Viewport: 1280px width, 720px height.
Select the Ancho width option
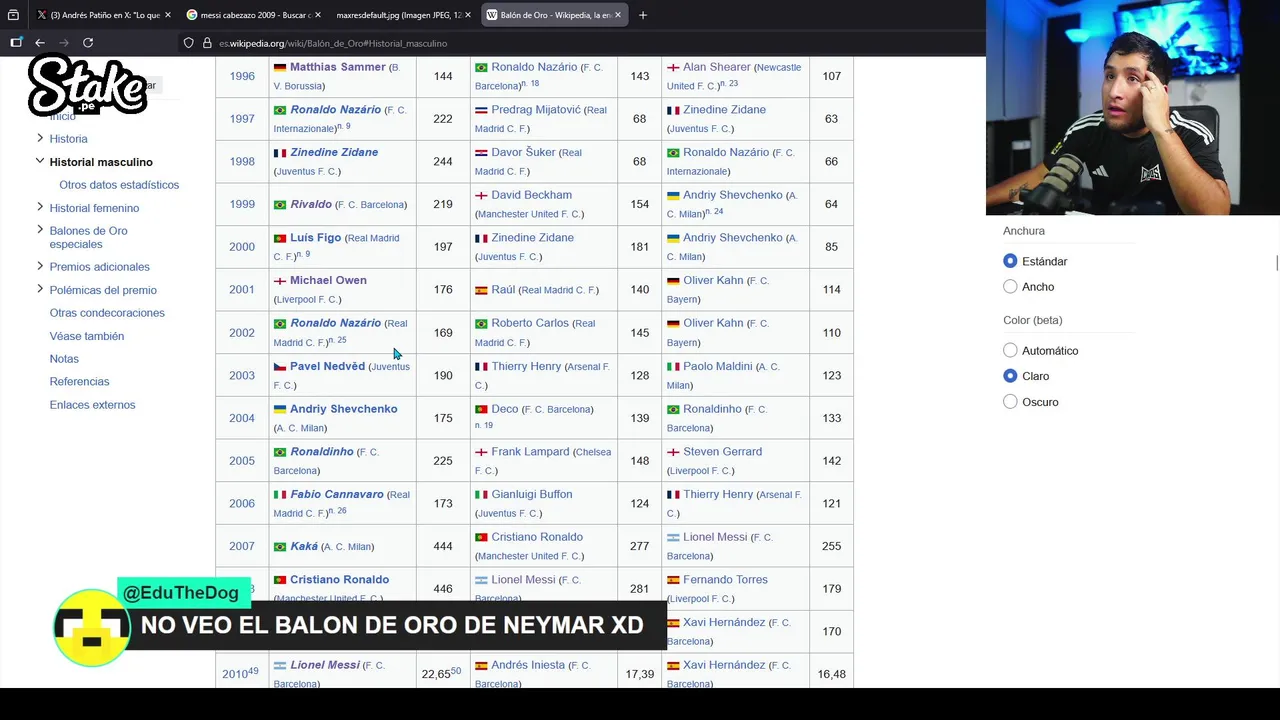tap(1010, 287)
